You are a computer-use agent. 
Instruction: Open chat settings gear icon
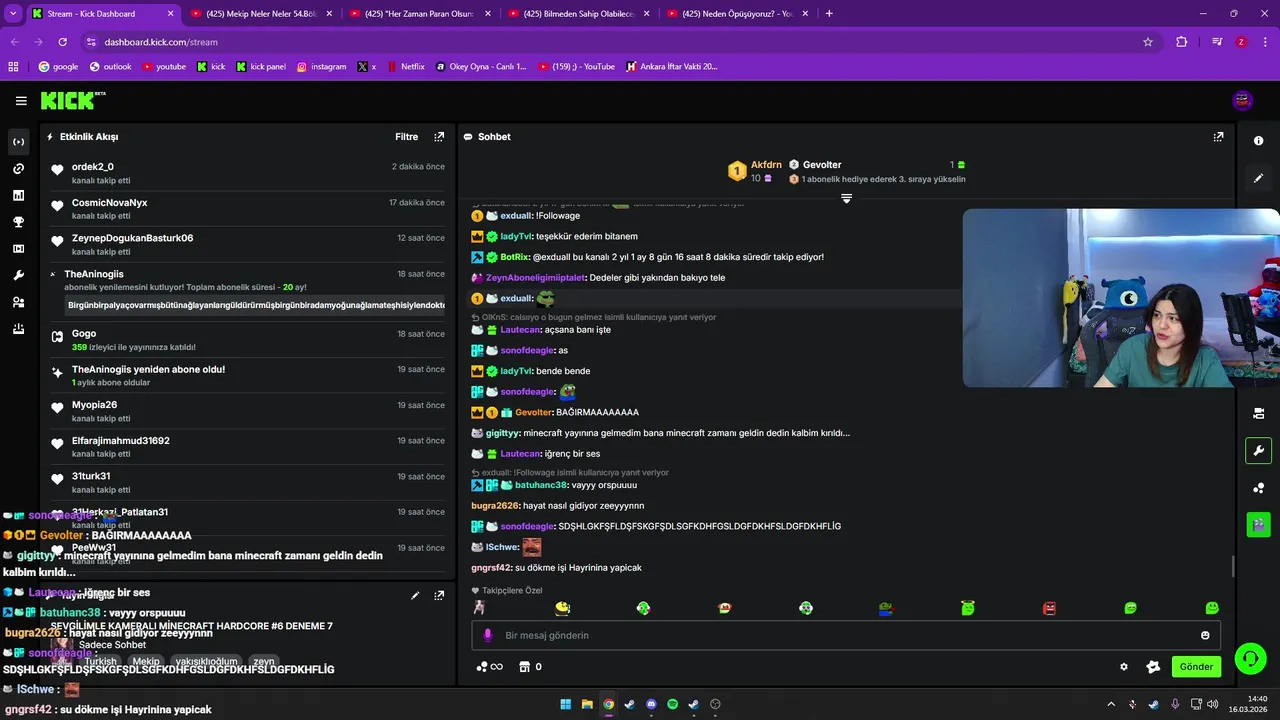(x=1124, y=667)
